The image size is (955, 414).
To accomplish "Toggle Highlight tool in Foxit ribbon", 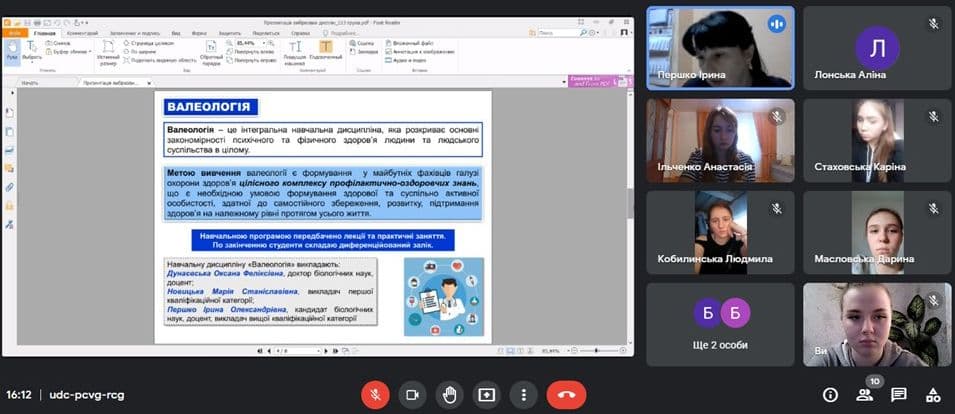I will coord(326,52).
